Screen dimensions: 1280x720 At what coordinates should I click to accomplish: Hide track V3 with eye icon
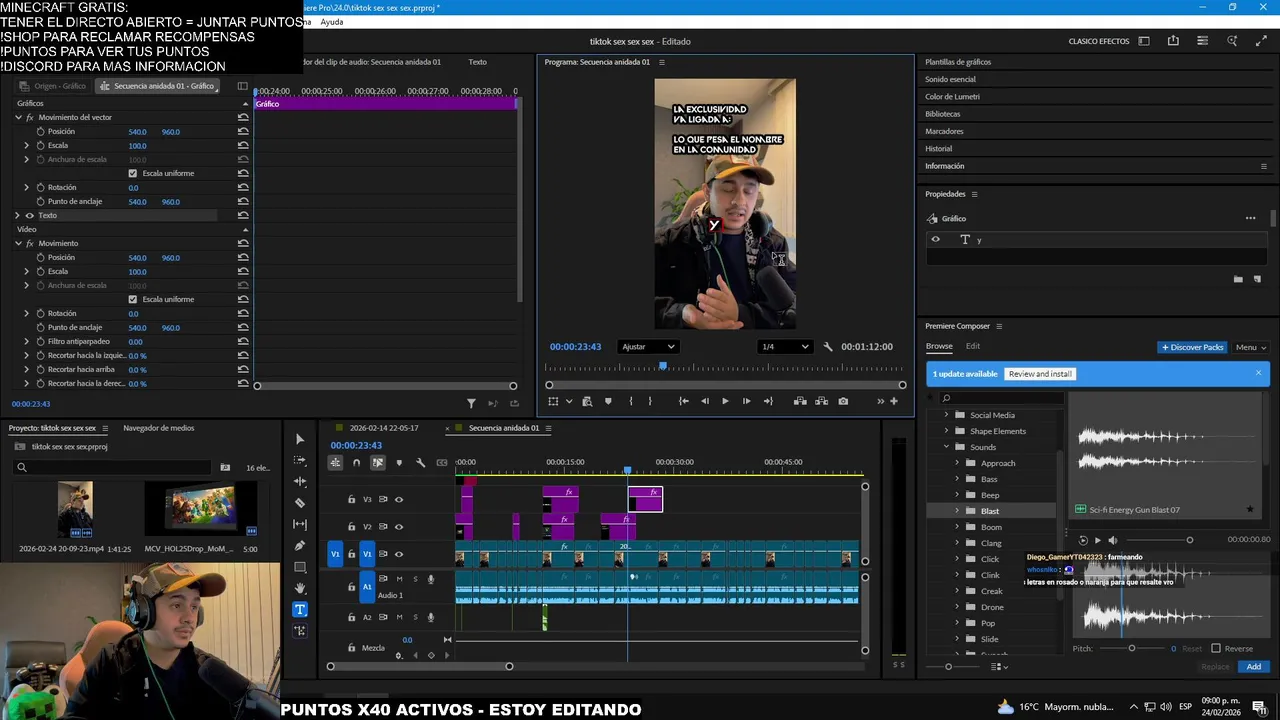coord(398,499)
